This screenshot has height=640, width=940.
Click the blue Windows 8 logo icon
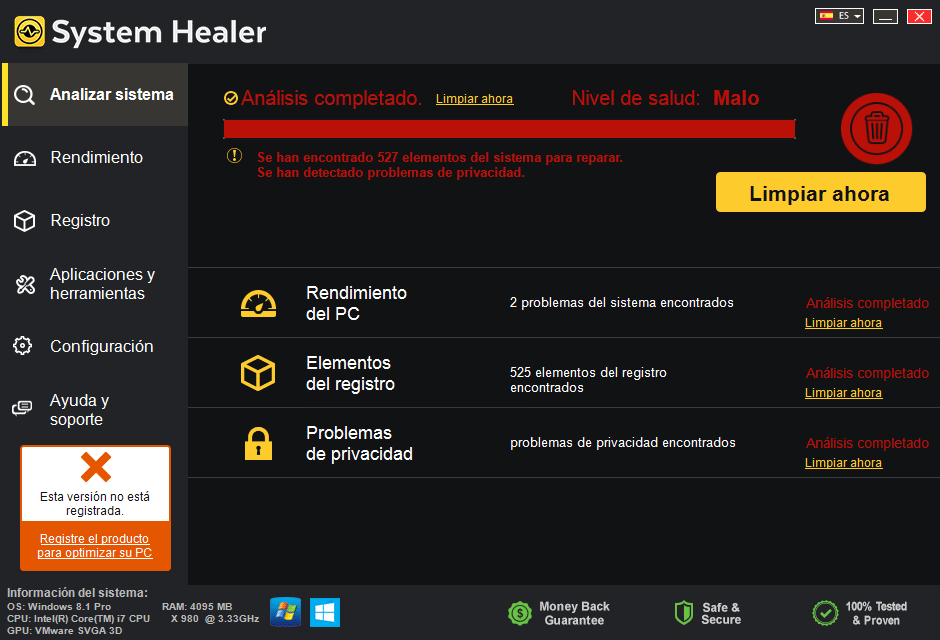(325, 612)
